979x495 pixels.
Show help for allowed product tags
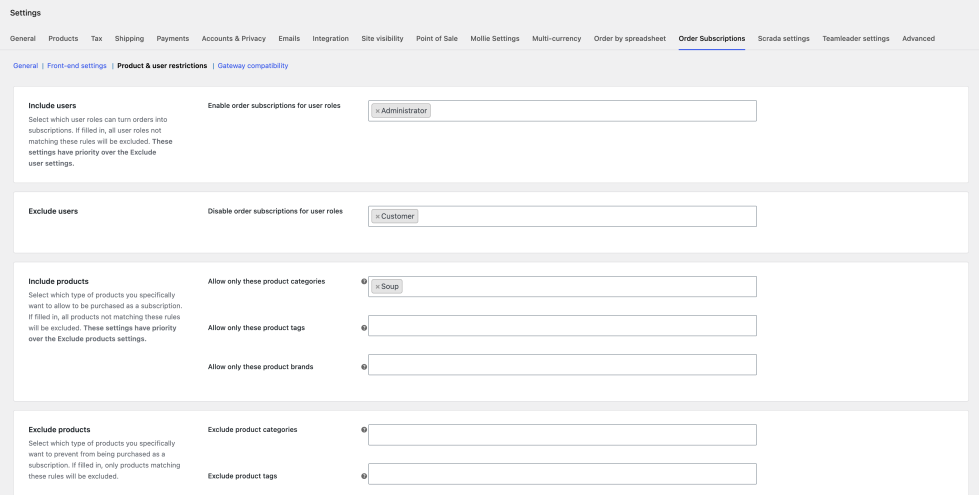coord(364,328)
